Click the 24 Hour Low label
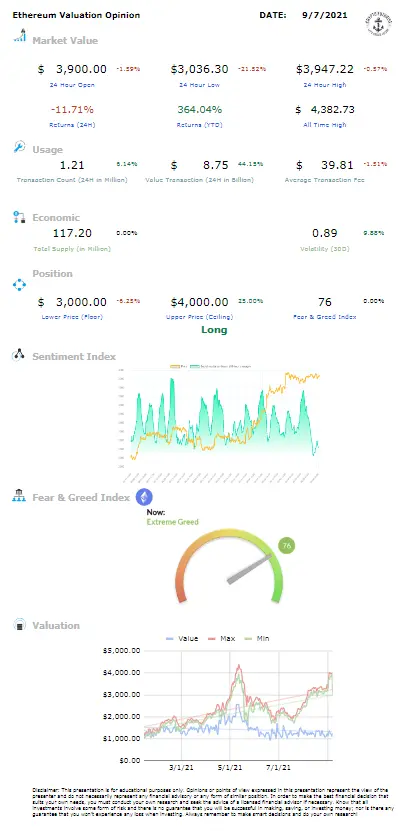 199,85
